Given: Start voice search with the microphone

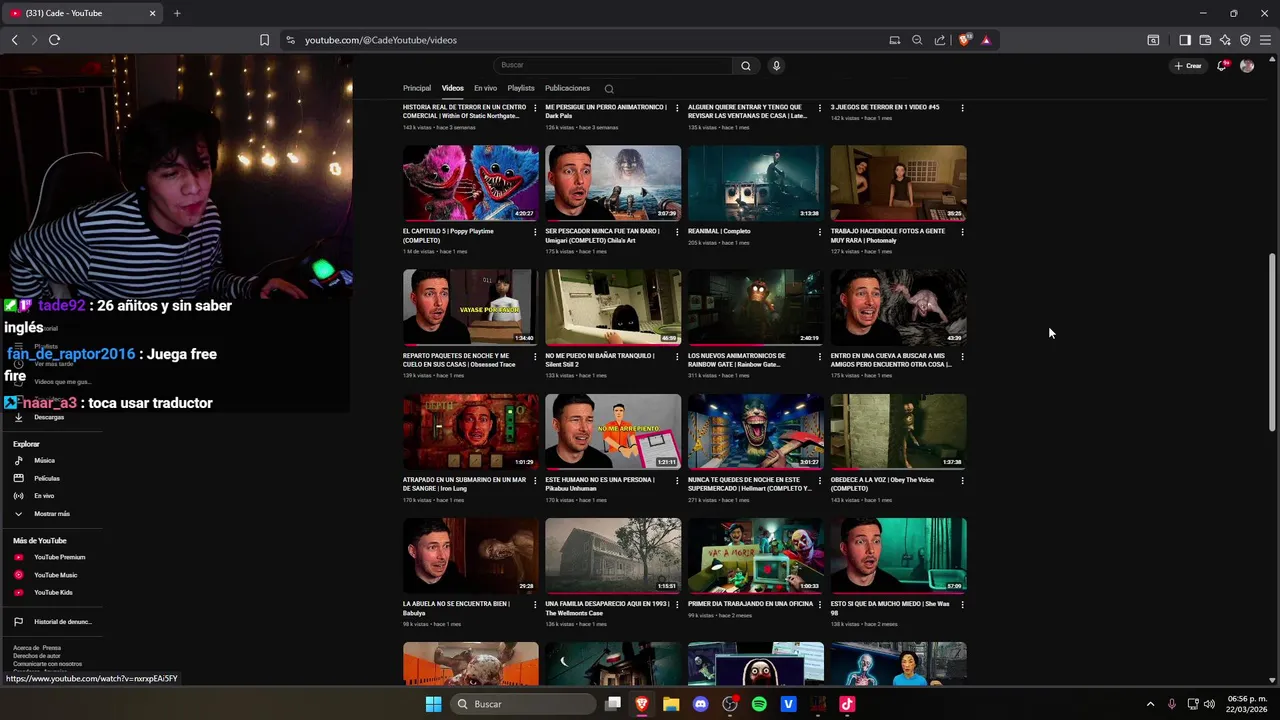Looking at the screenshot, I should pyautogui.click(x=776, y=65).
